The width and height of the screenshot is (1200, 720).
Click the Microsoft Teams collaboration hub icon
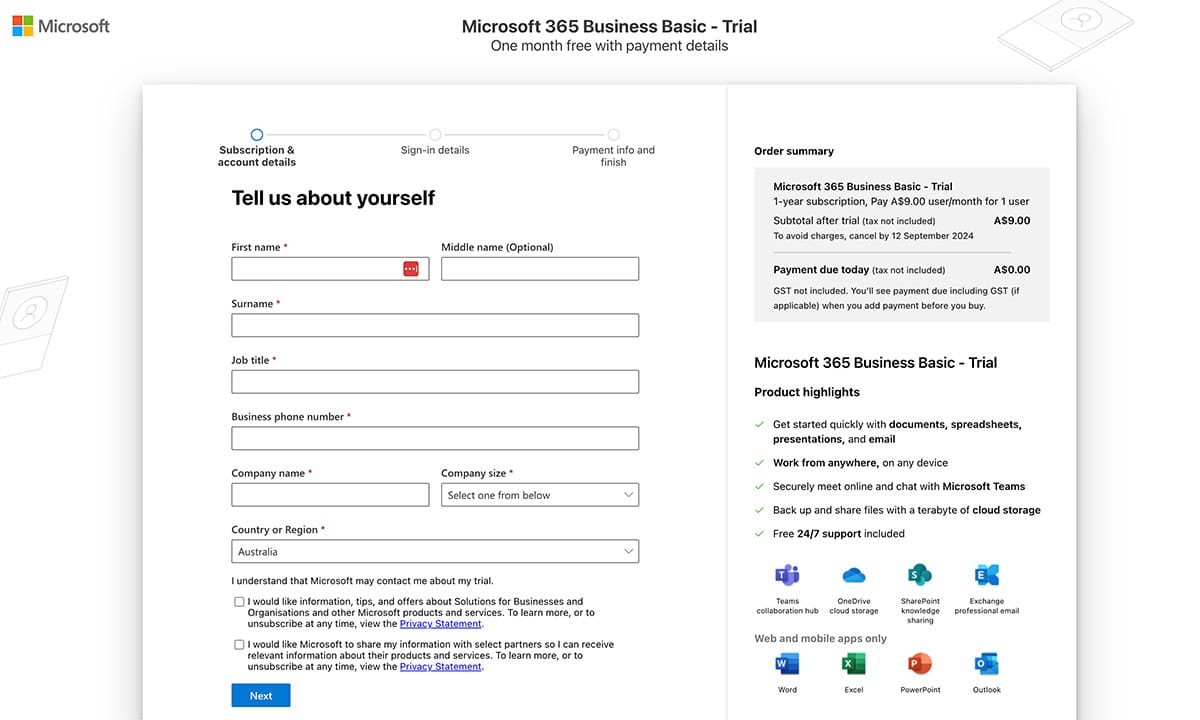787,577
